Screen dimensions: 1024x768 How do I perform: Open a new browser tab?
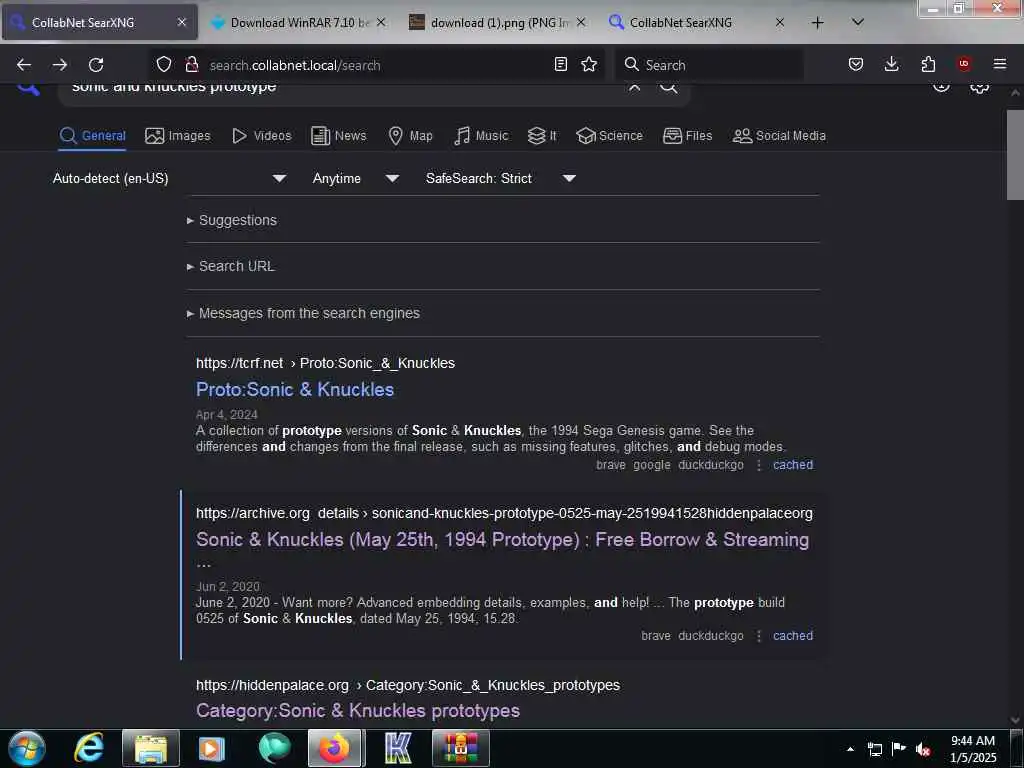817,23
